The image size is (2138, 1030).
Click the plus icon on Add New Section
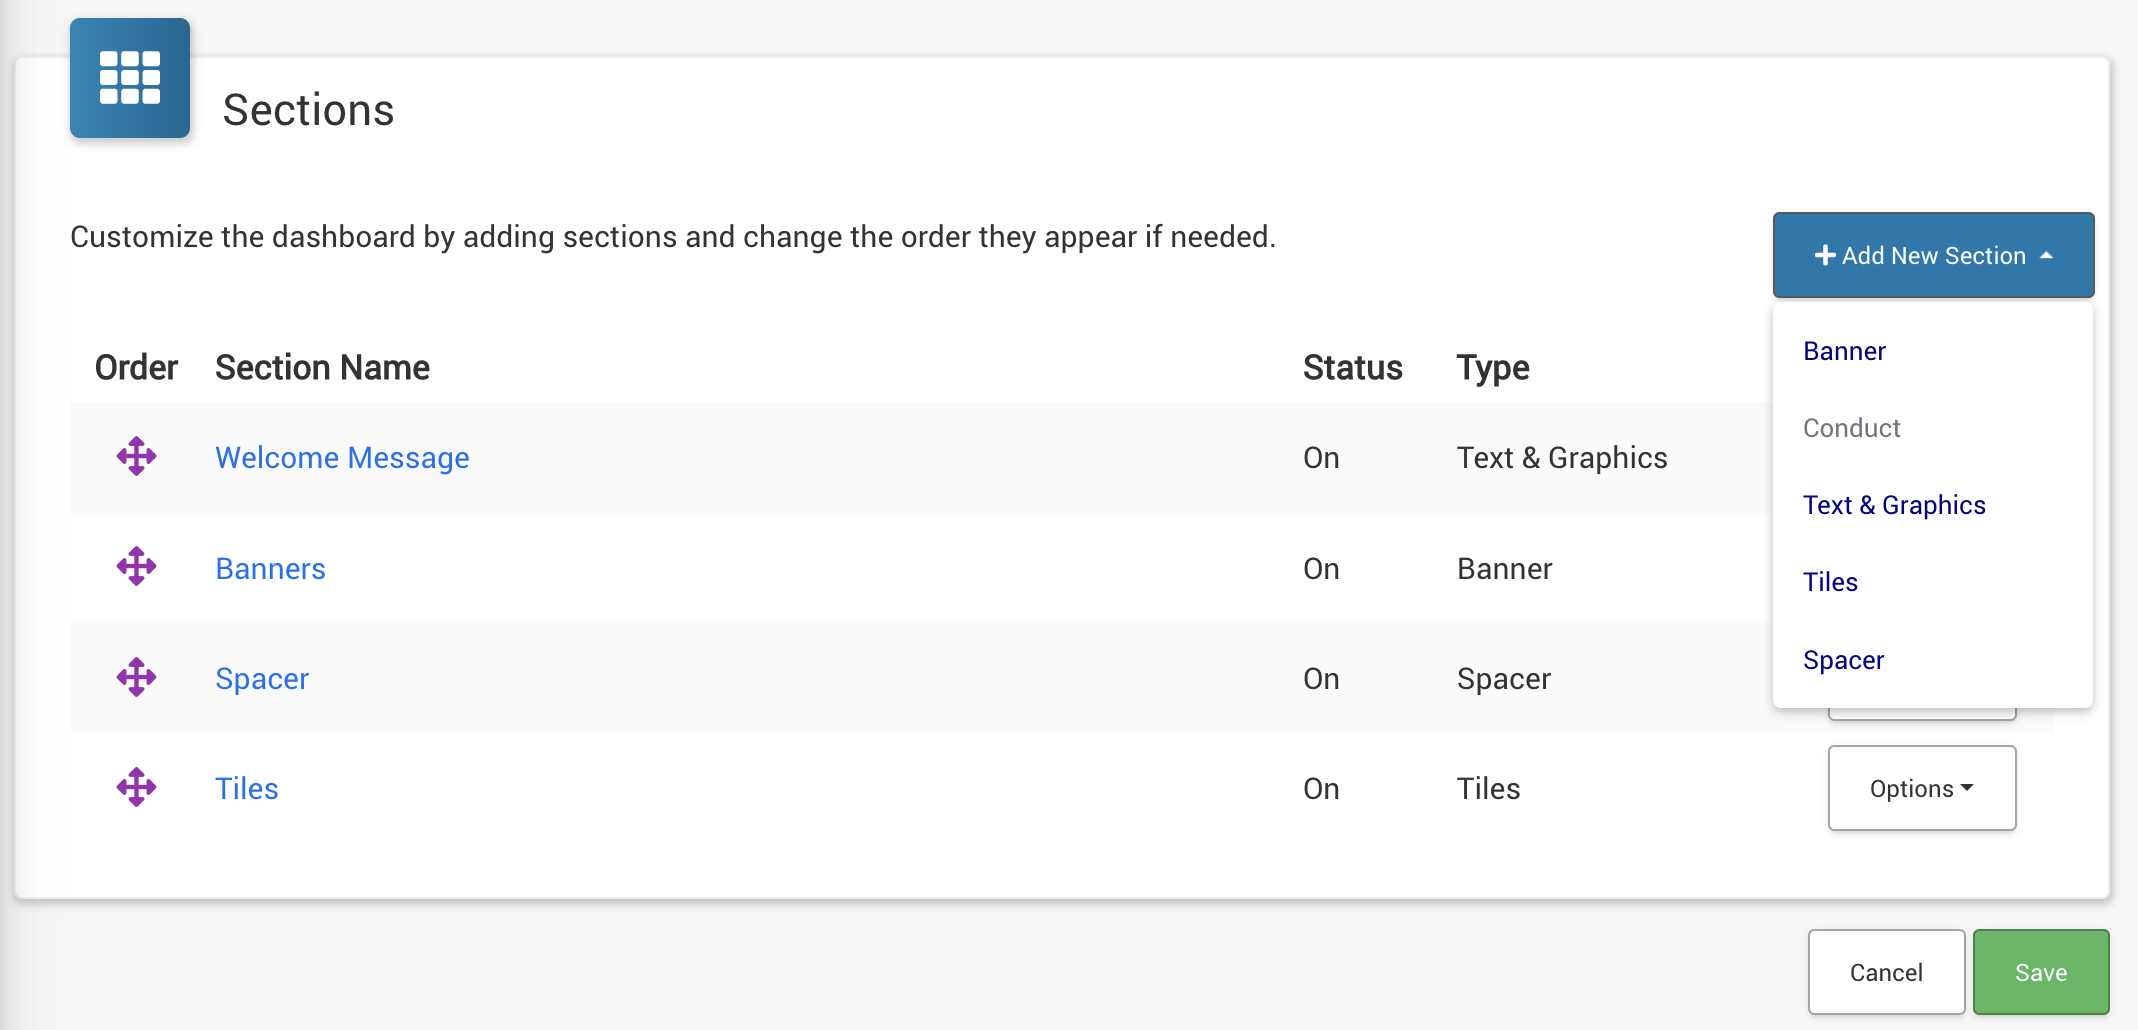tap(1824, 256)
